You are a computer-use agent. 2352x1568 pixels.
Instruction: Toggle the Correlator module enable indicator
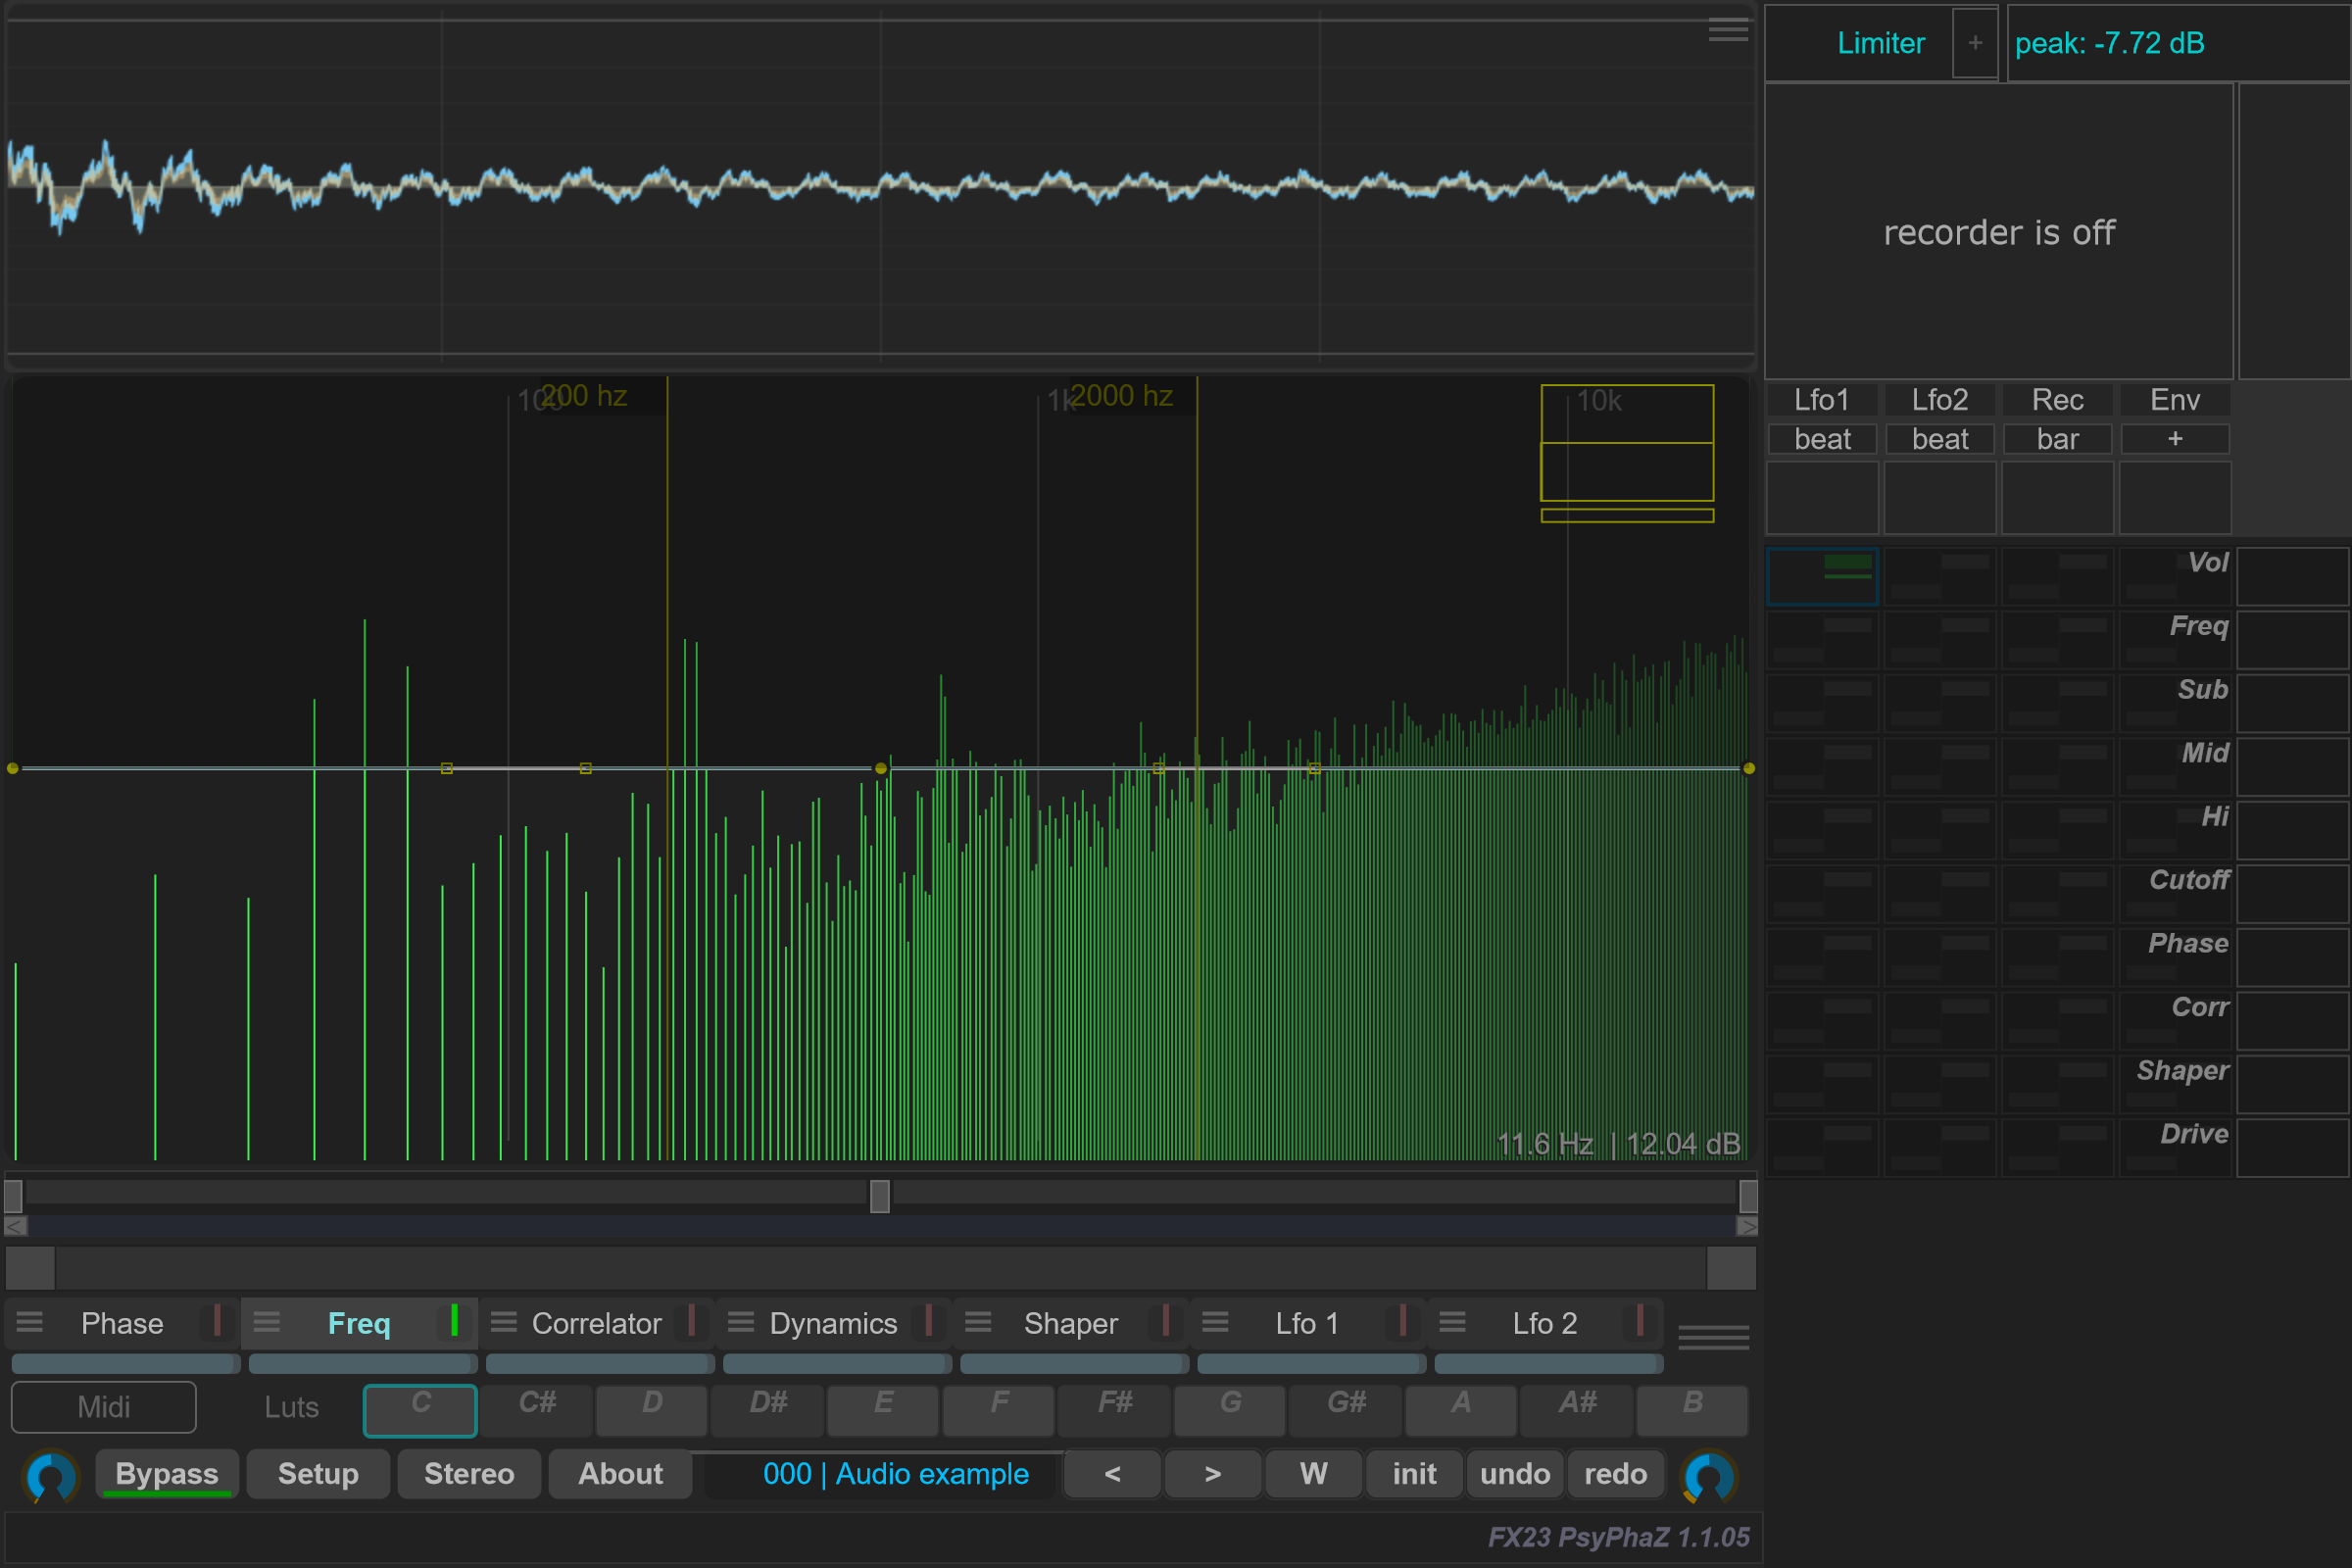691,1321
